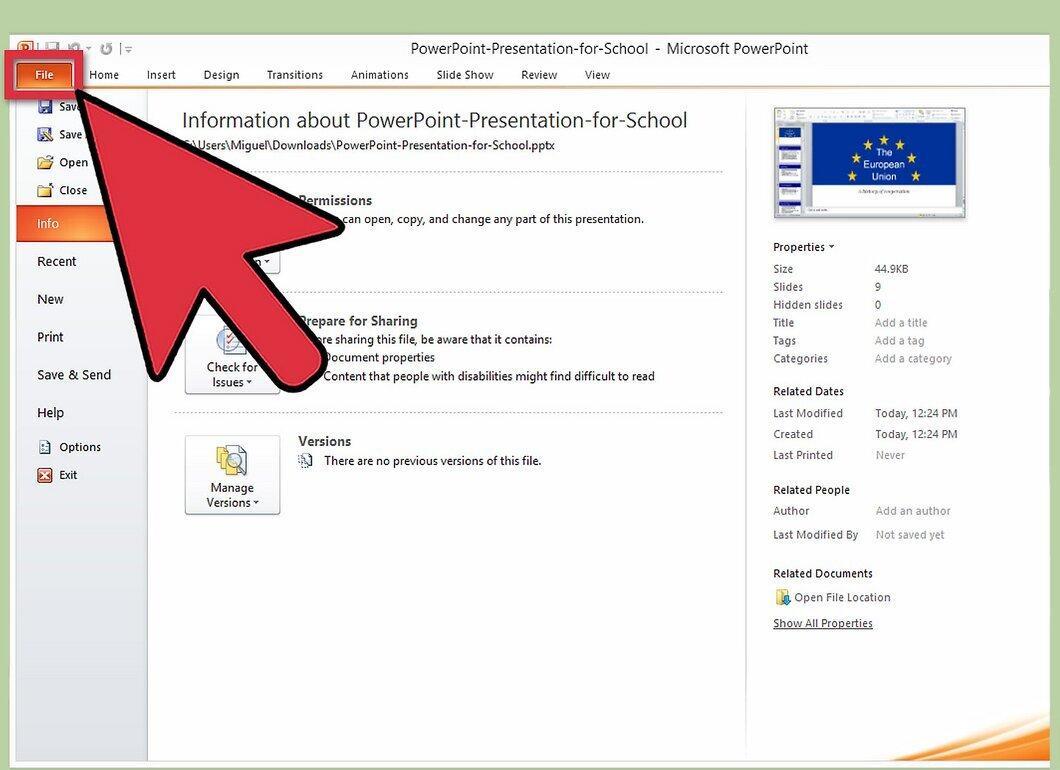The image size is (1060, 770).
Task: Click the Add an author field
Action: (913, 511)
